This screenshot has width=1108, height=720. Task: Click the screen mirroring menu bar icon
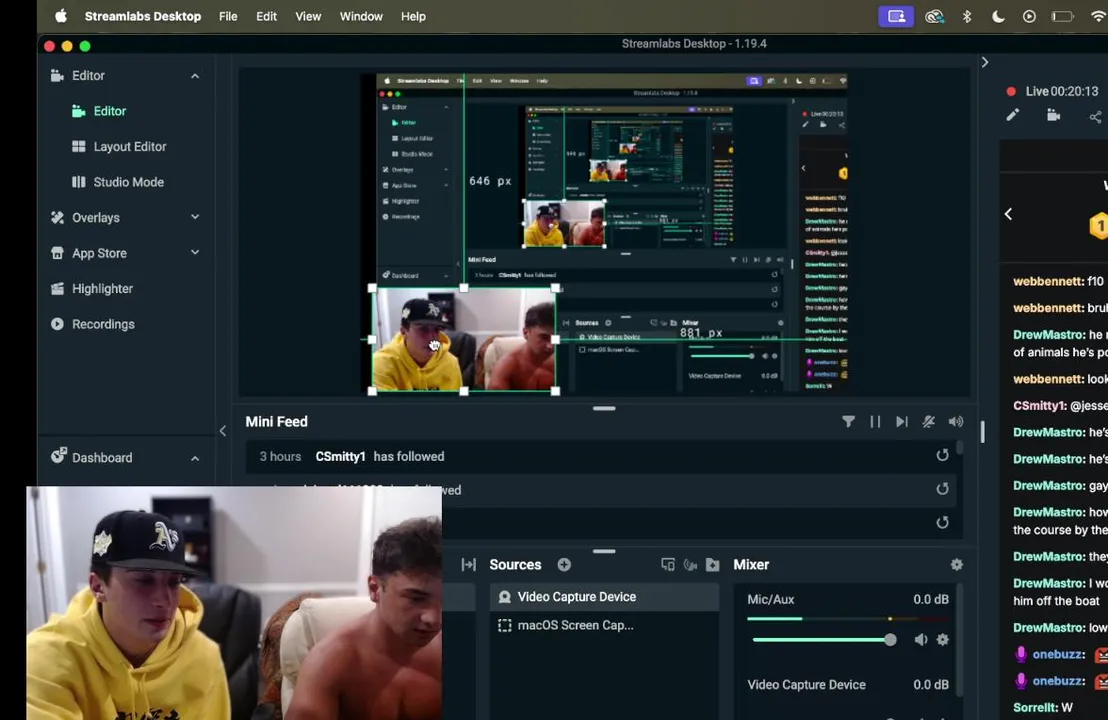[x=896, y=16]
